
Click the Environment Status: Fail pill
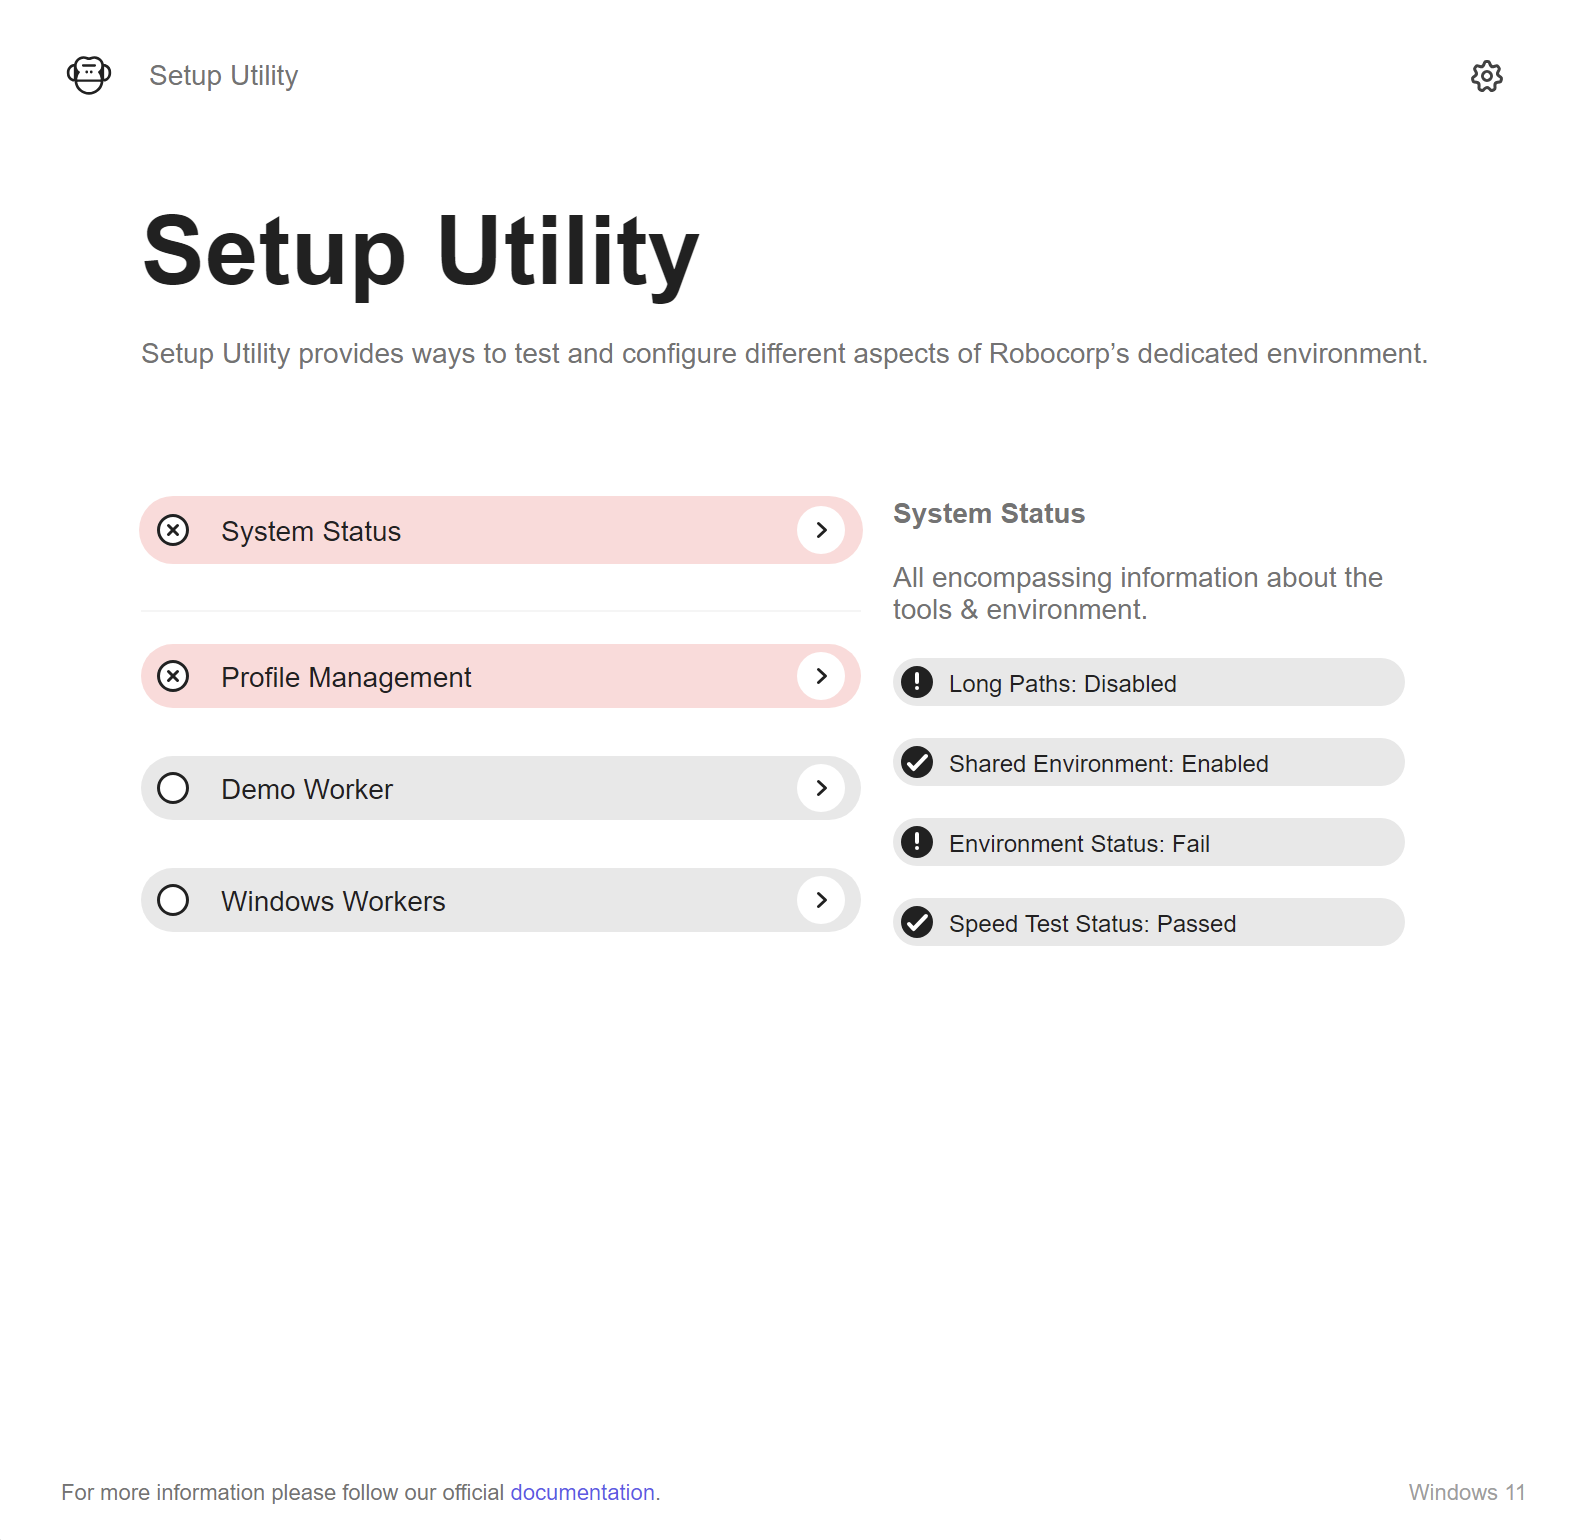click(1148, 842)
